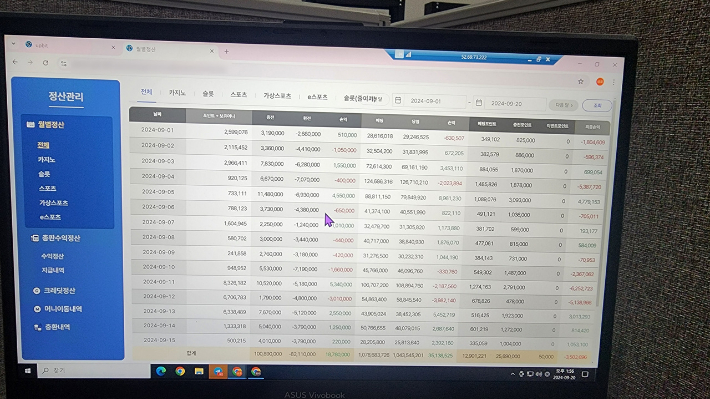Click the 증환내역 sidebar icon
The image size is (710, 399).
[38, 327]
